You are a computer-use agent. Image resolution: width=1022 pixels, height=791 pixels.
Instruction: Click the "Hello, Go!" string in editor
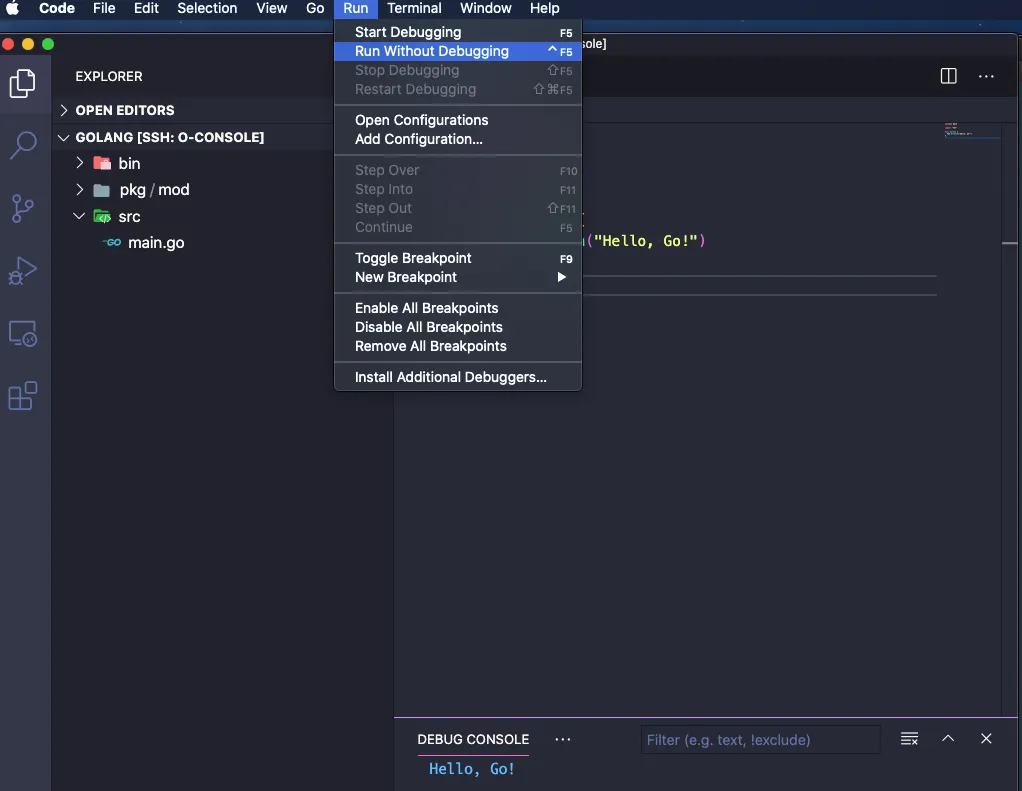(x=645, y=241)
